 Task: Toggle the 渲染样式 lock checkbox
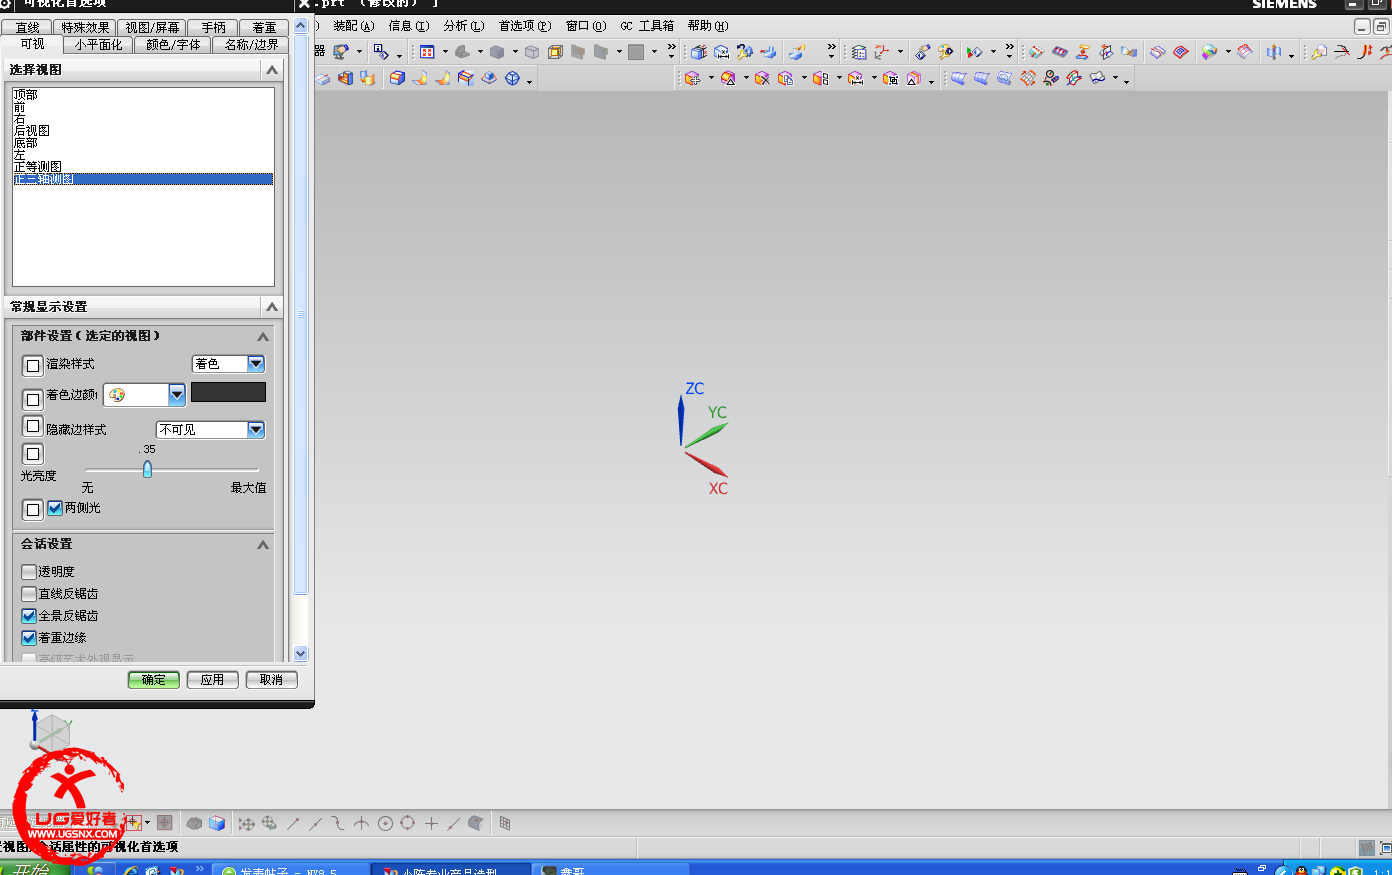pos(33,365)
